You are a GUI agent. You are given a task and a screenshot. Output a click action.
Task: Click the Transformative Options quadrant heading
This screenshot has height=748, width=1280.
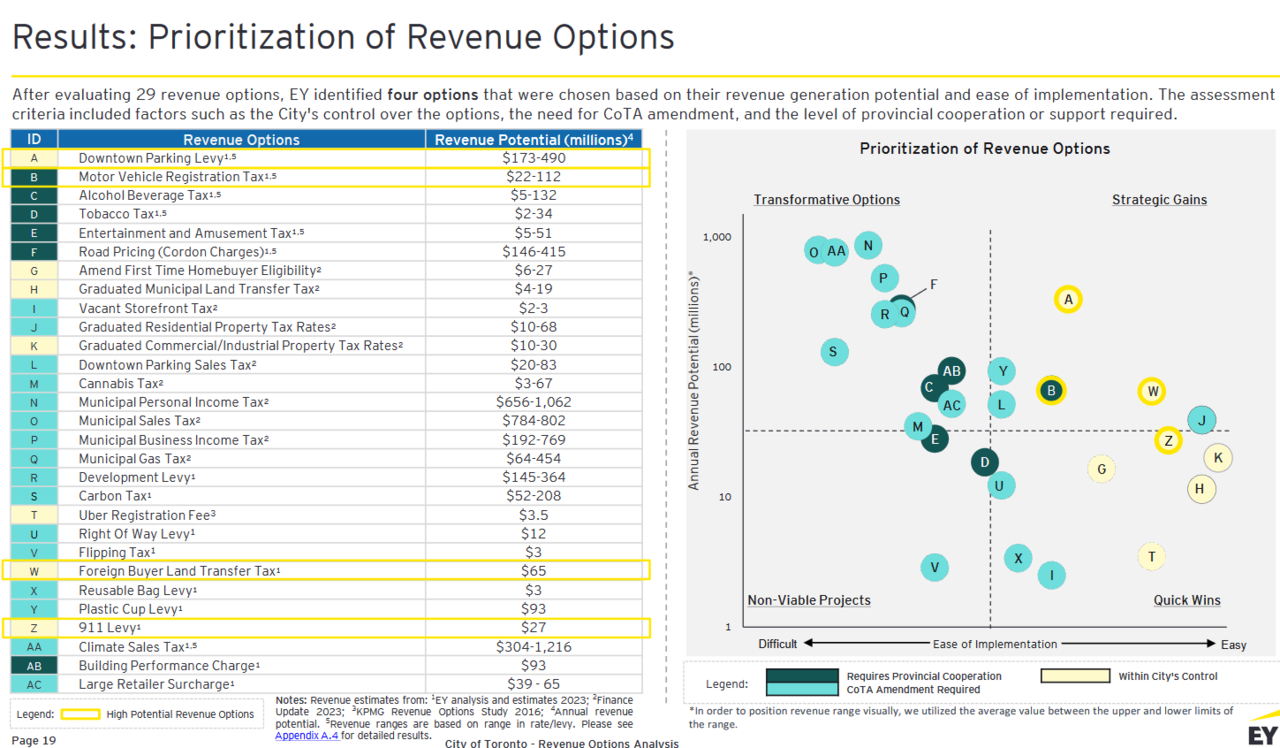pyautogui.click(x=826, y=200)
